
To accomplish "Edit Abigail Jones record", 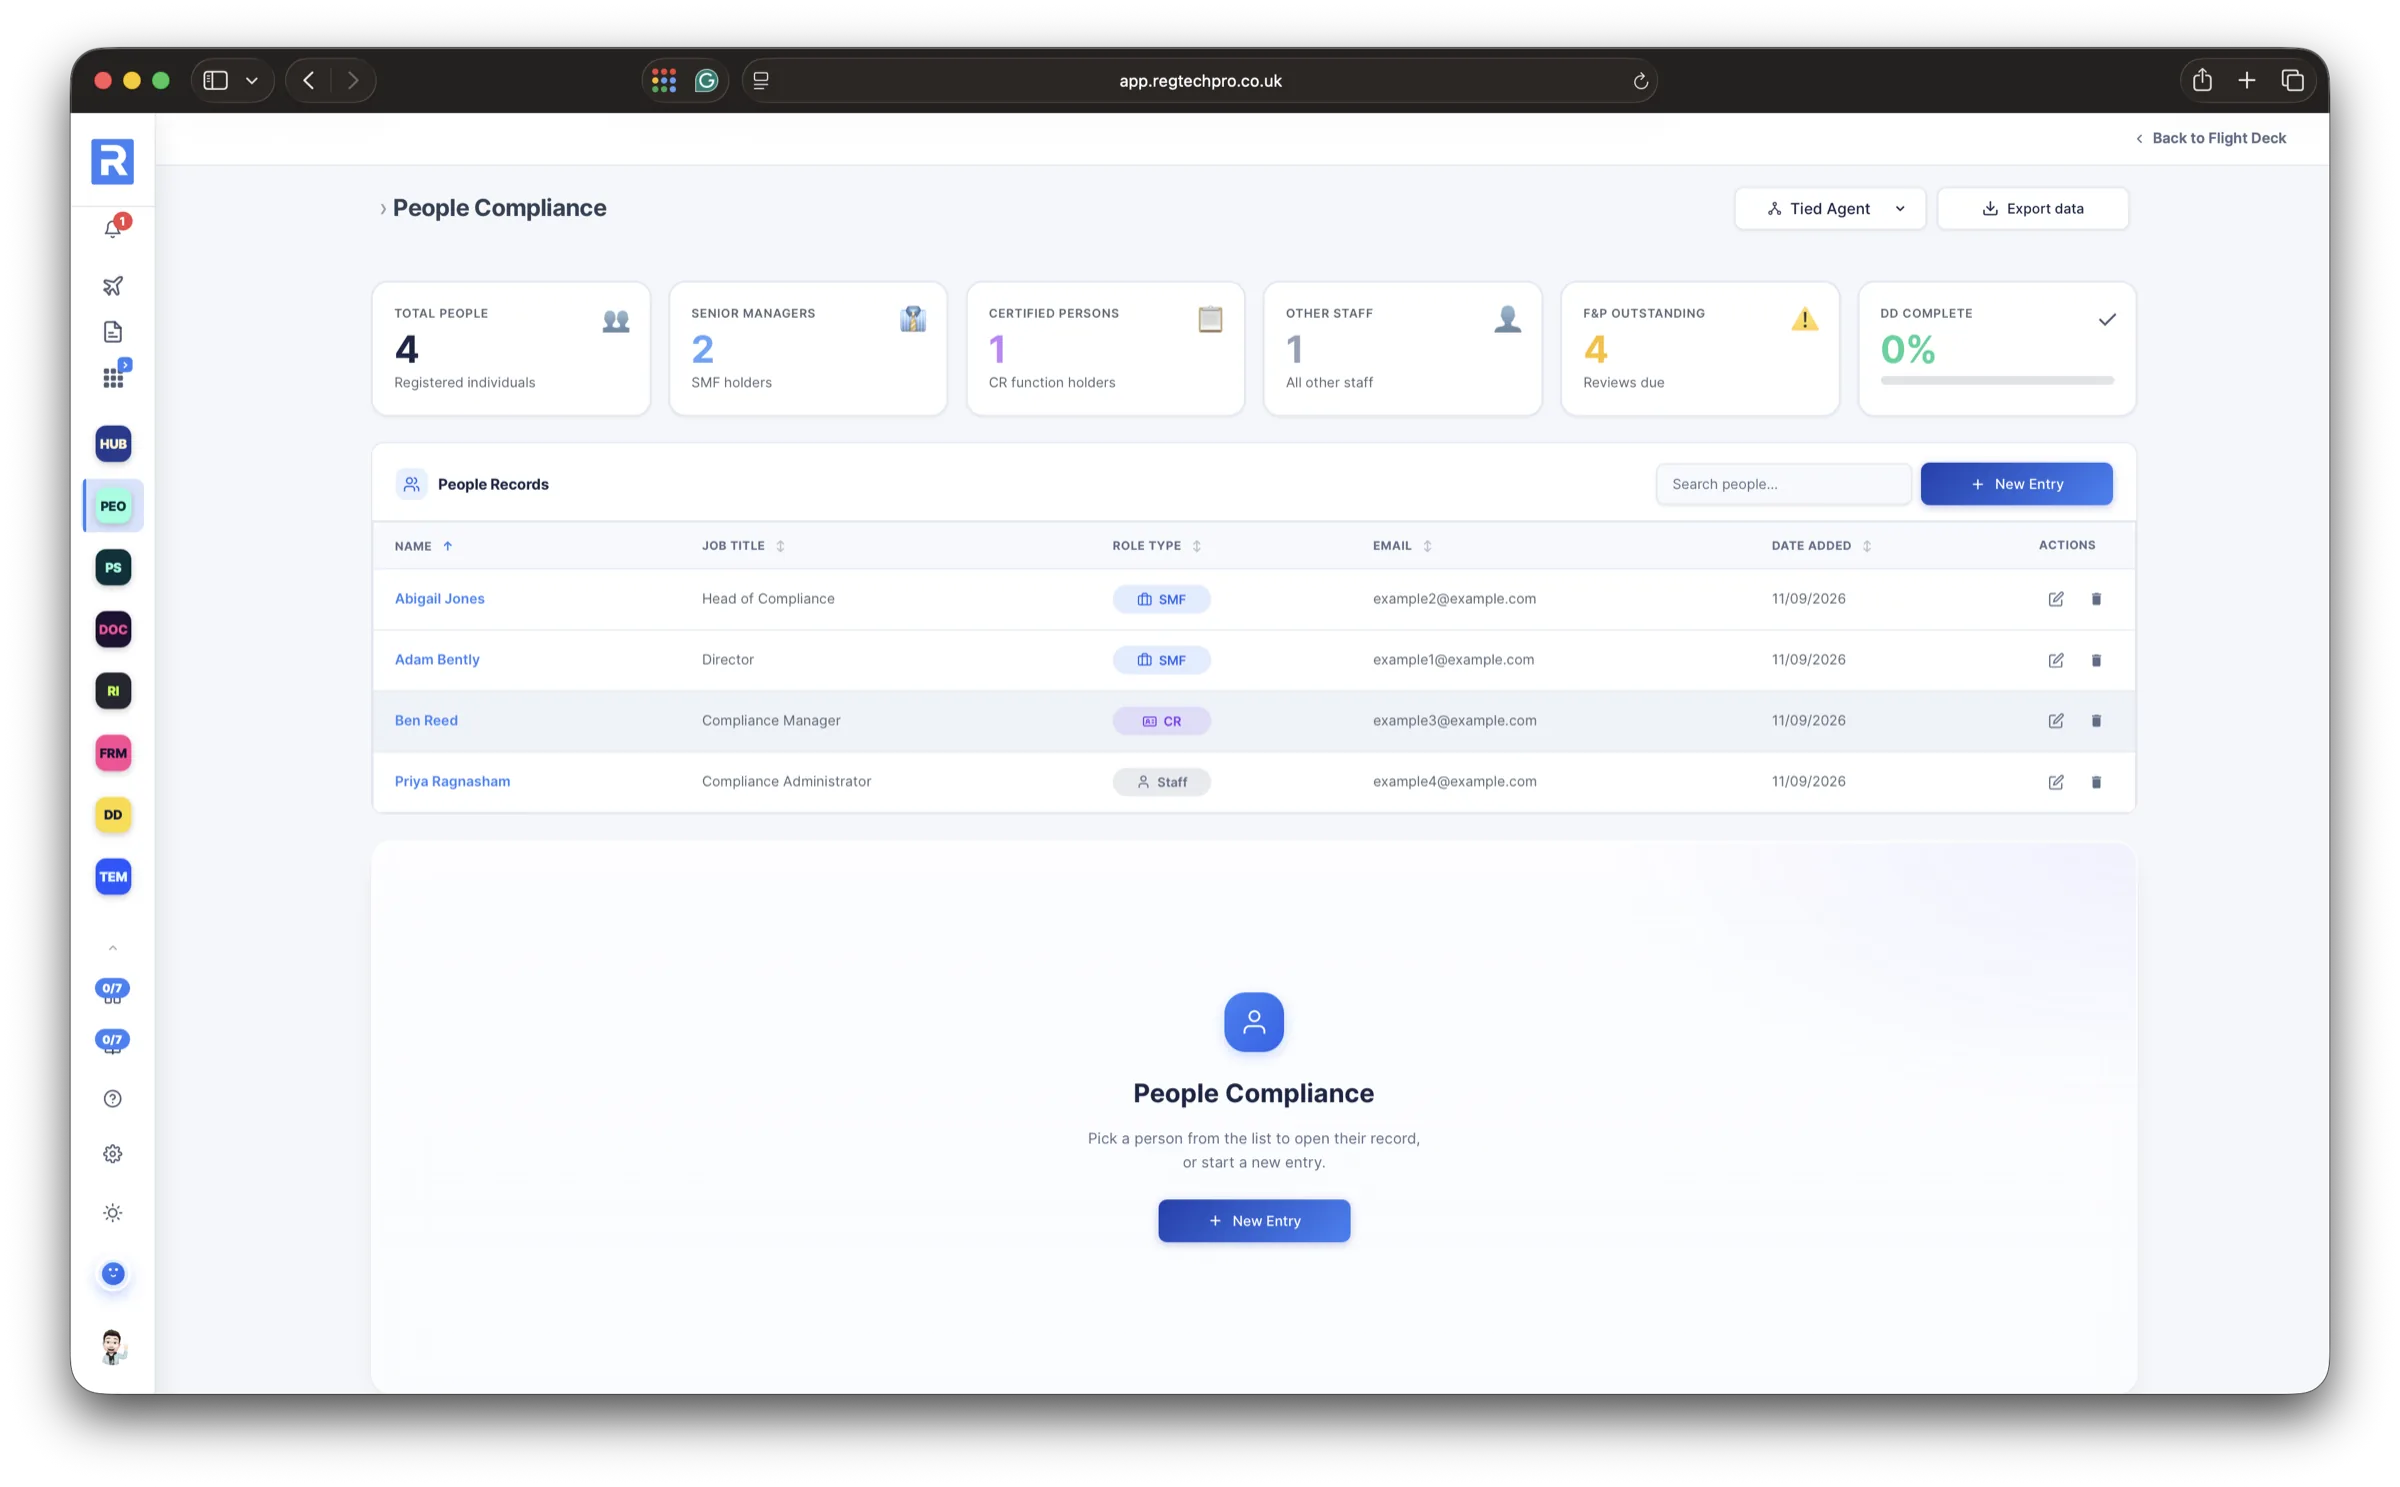I will click(x=2056, y=599).
